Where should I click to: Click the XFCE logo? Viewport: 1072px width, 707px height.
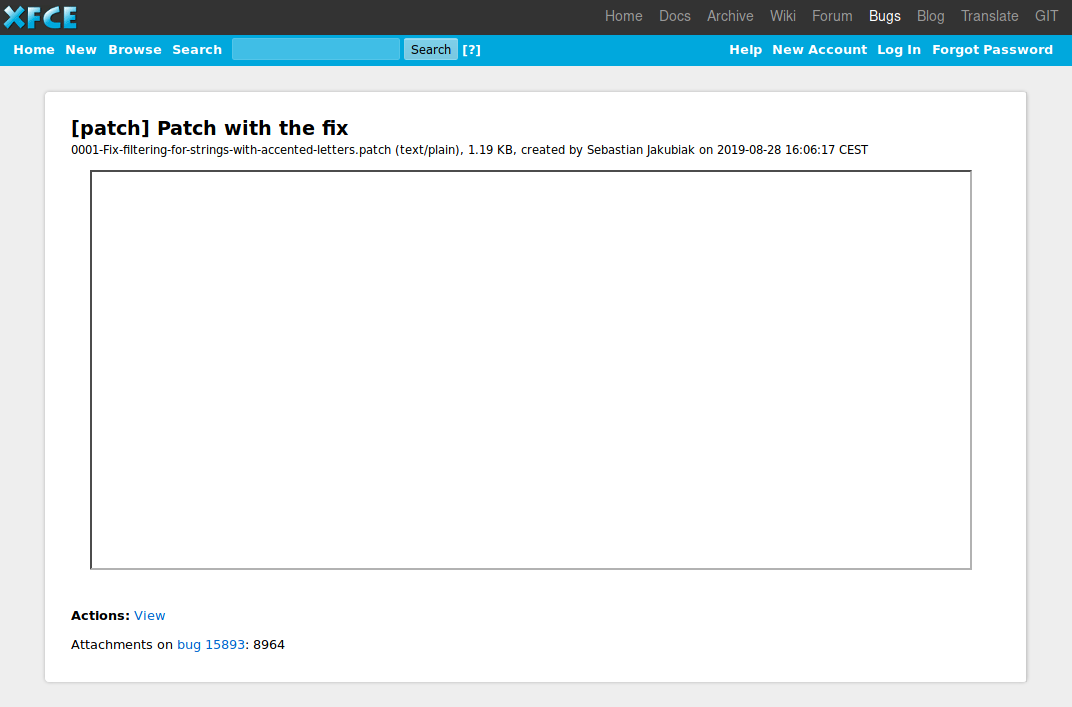click(40, 17)
